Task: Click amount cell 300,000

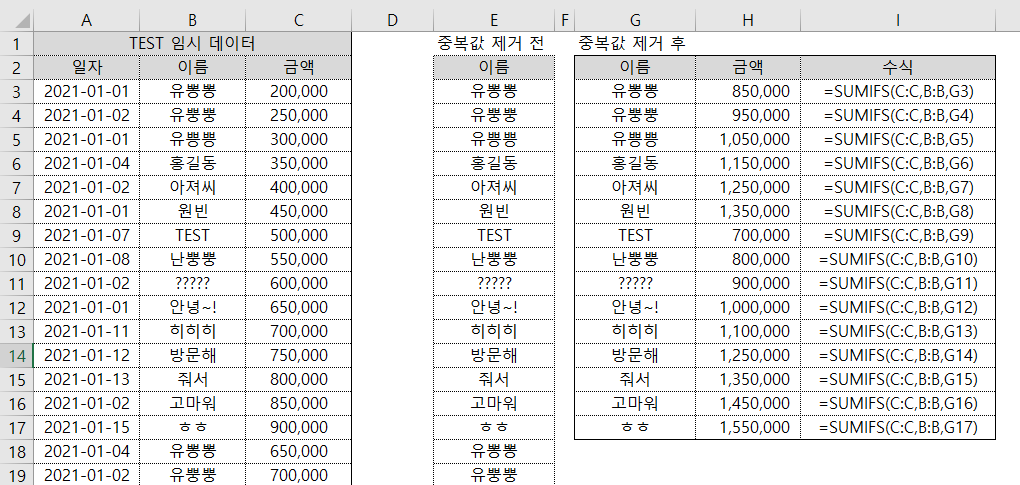Action: pos(299,139)
